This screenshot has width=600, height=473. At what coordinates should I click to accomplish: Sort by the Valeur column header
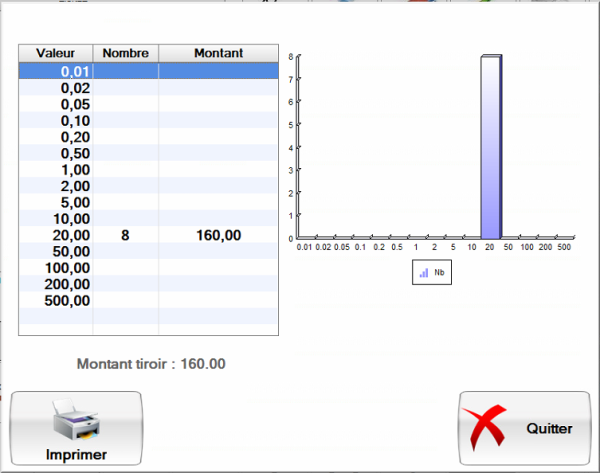point(56,53)
